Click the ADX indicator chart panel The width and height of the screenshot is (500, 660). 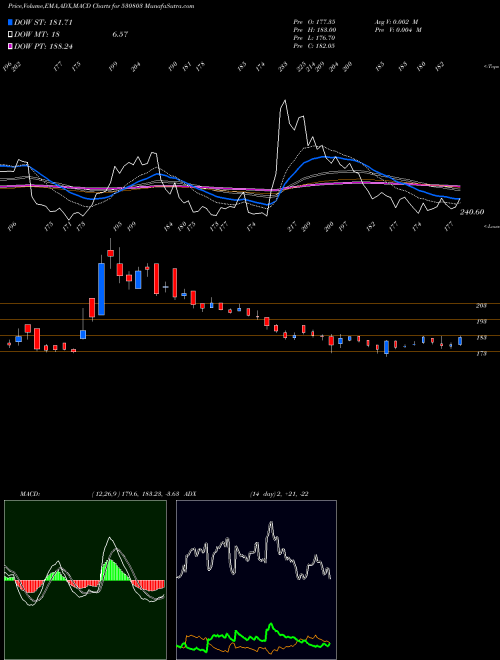256,580
